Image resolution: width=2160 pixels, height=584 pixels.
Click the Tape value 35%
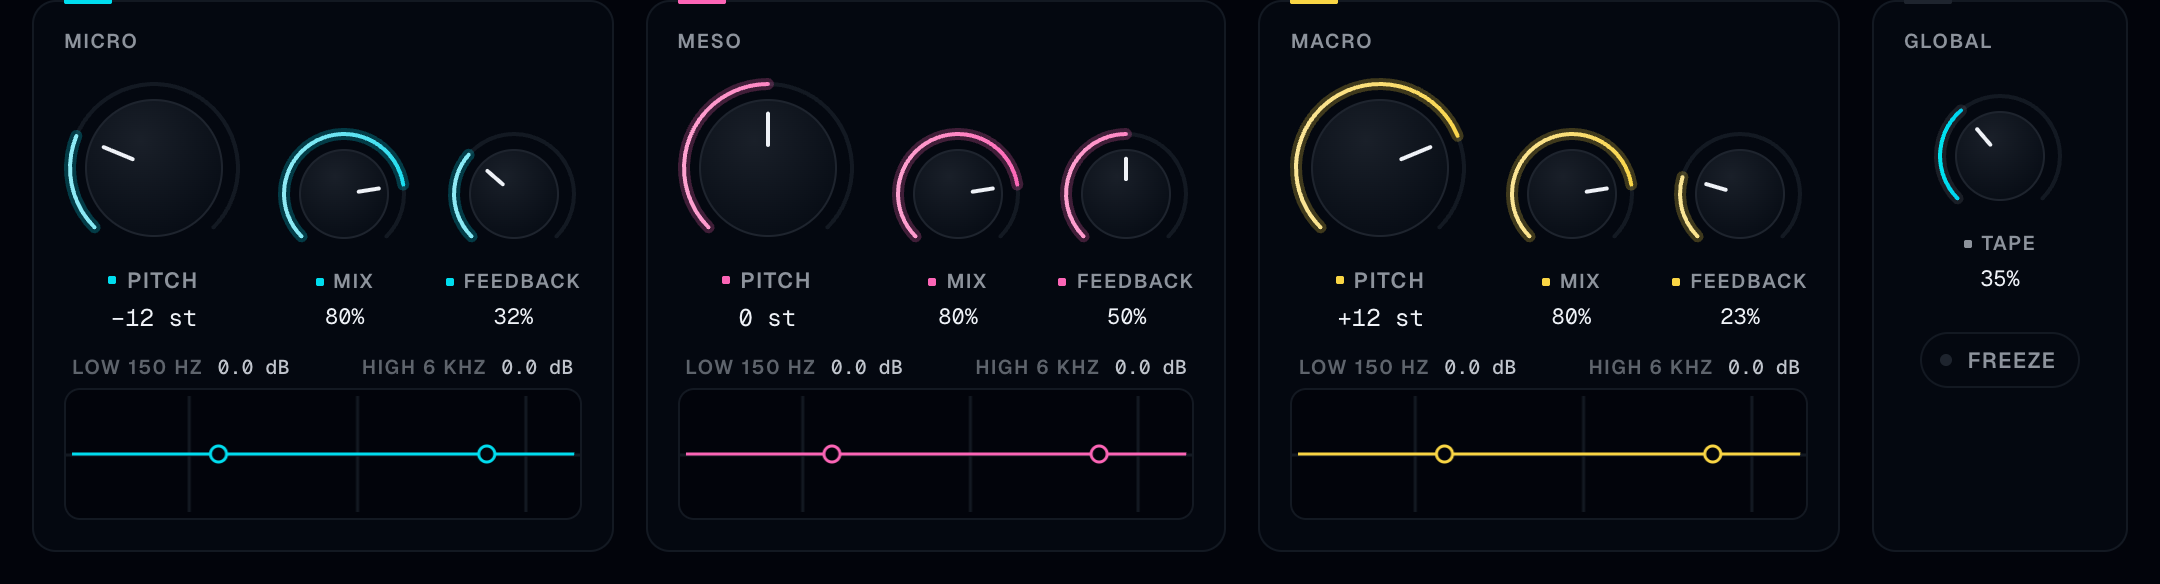[2000, 279]
